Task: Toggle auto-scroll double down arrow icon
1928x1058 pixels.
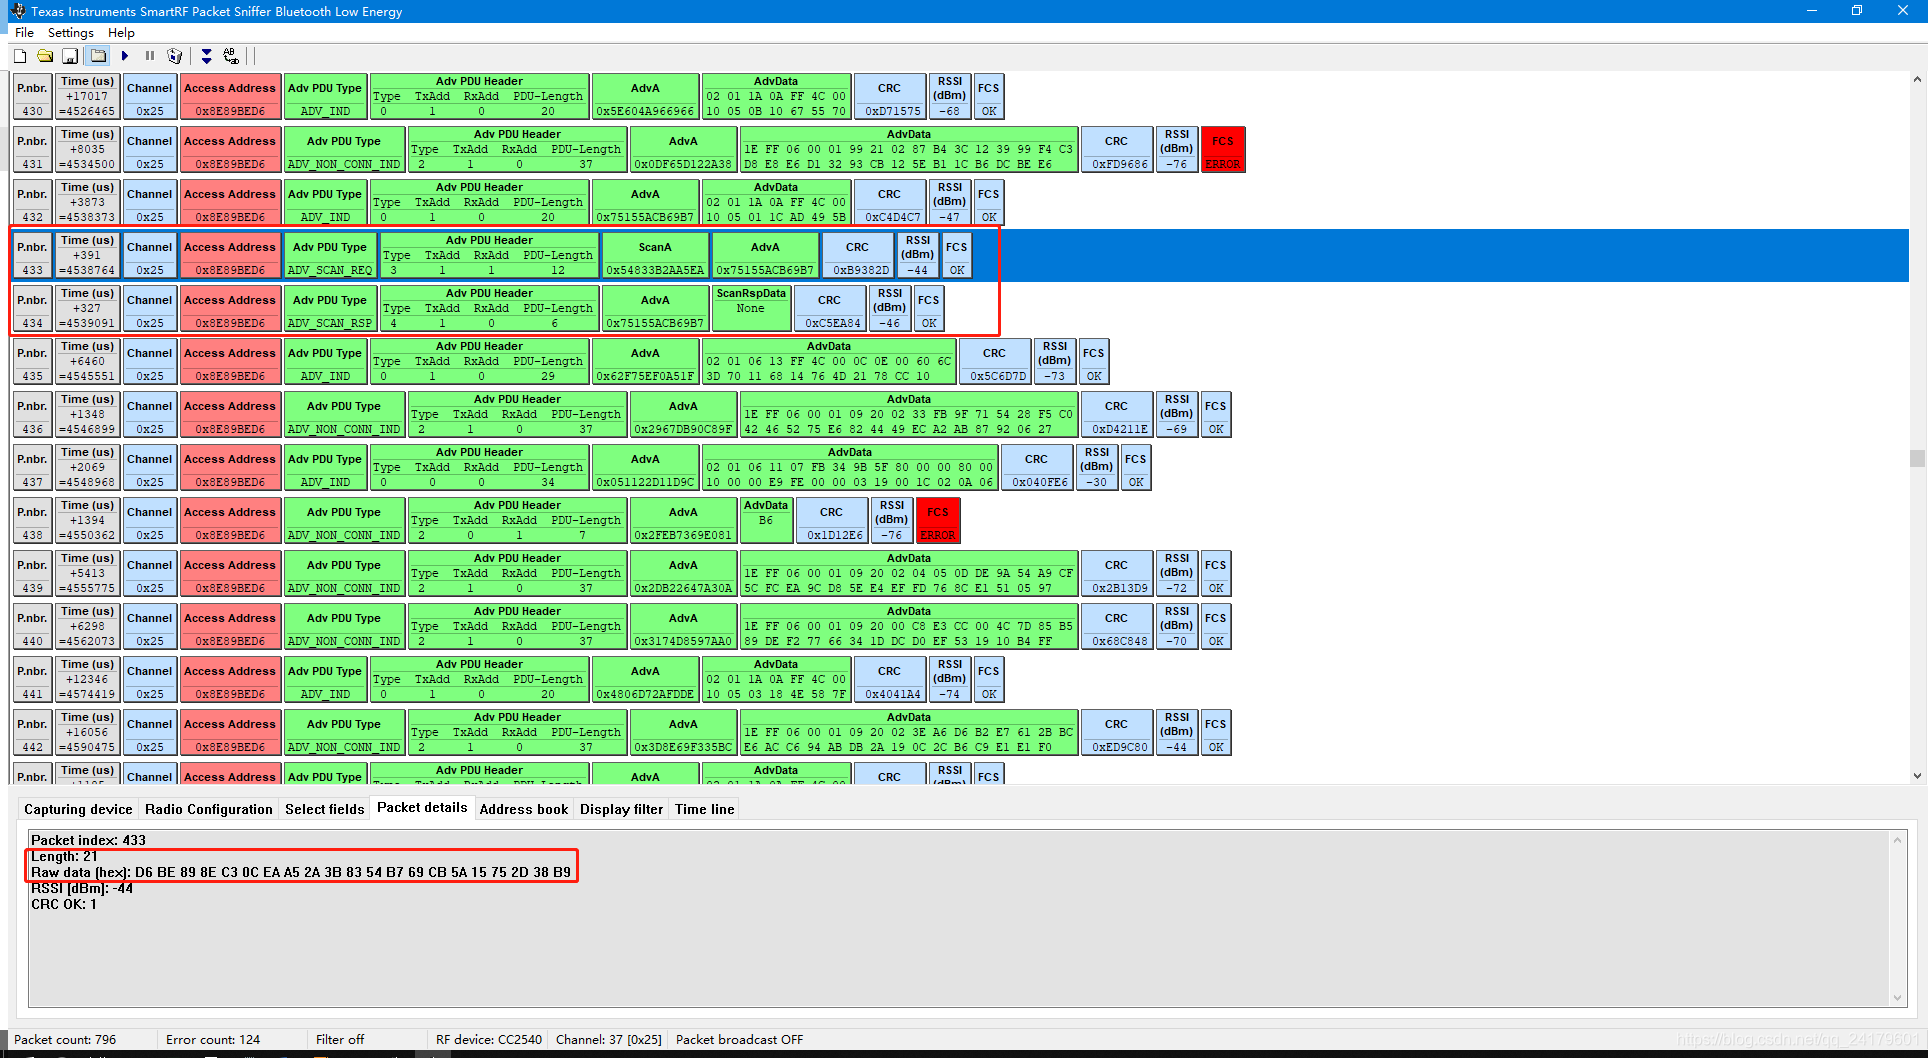Action: pos(206,56)
